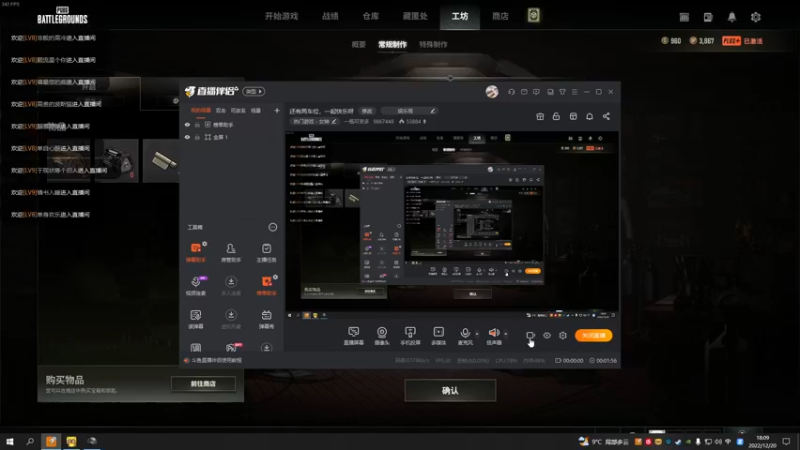
Task: Open the notification bell in the room header
Action: (589, 116)
